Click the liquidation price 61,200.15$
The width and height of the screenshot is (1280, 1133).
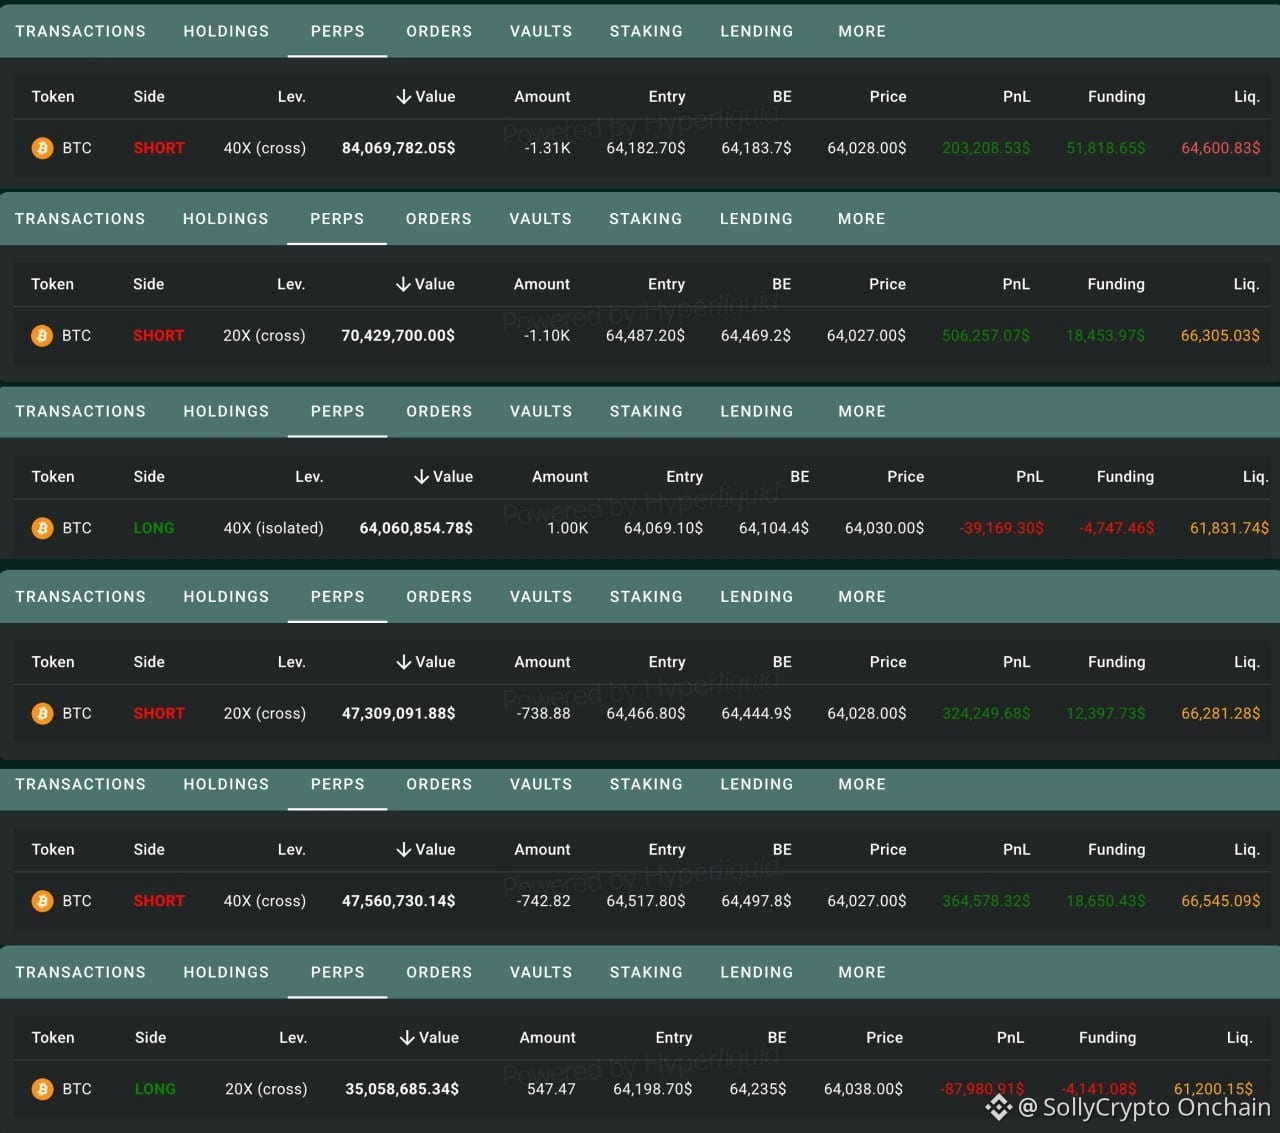[x=1213, y=1089]
